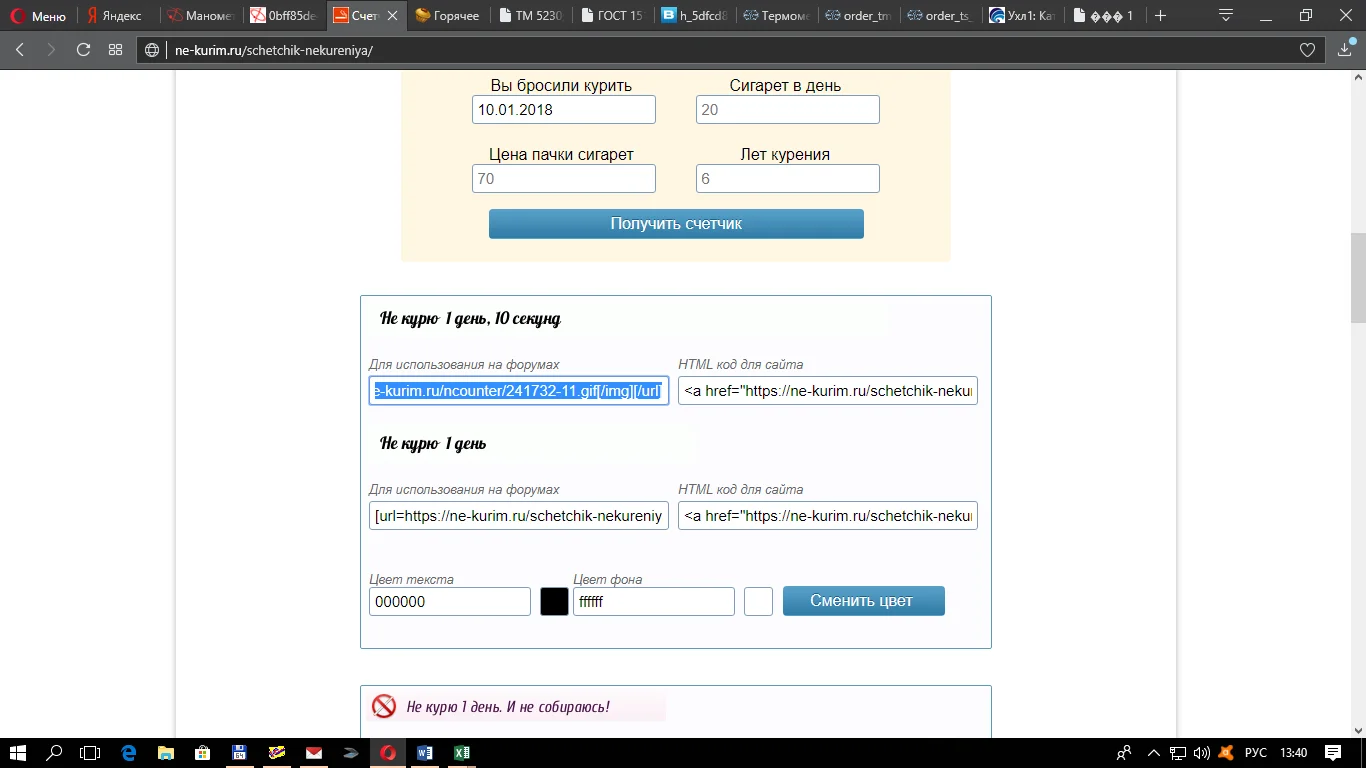
Task: Switch to Excel in the taskbar
Action: (461, 753)
